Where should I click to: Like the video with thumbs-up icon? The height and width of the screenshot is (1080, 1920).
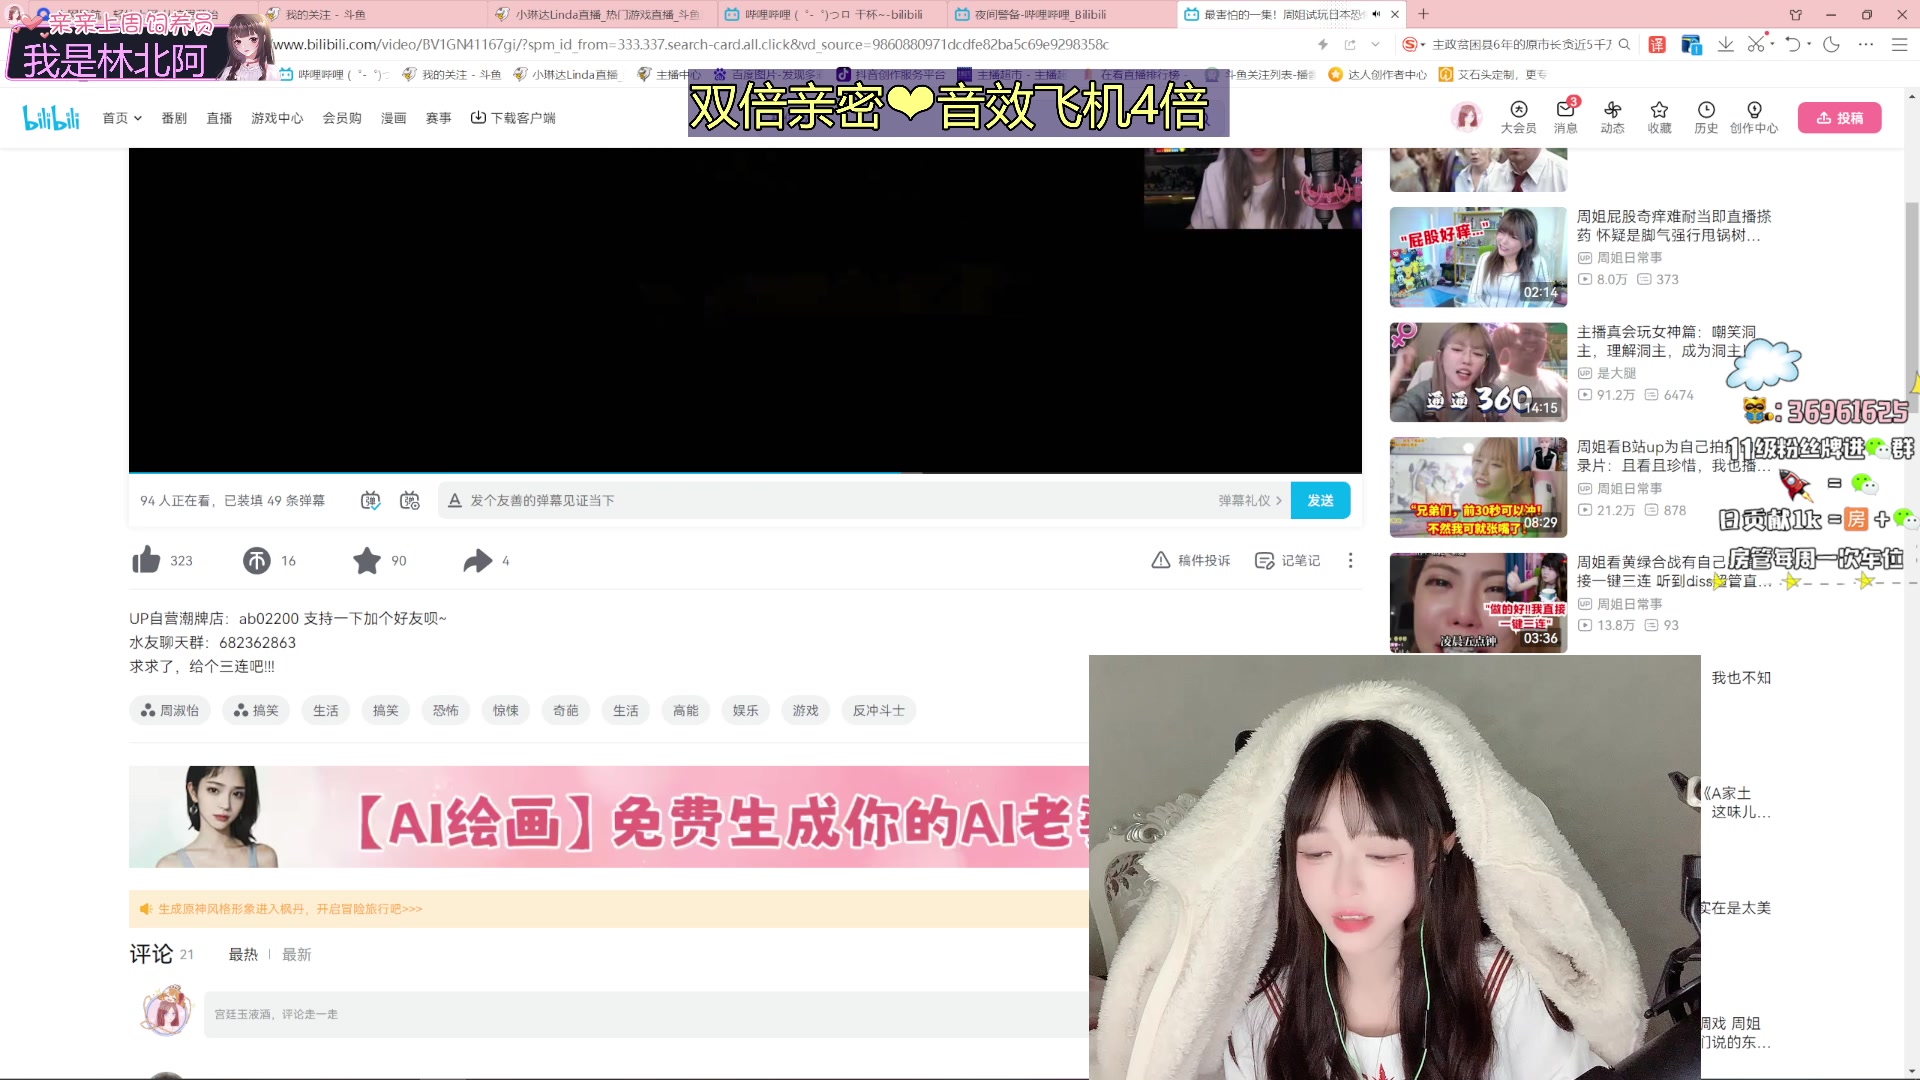(x=146, y=560)
